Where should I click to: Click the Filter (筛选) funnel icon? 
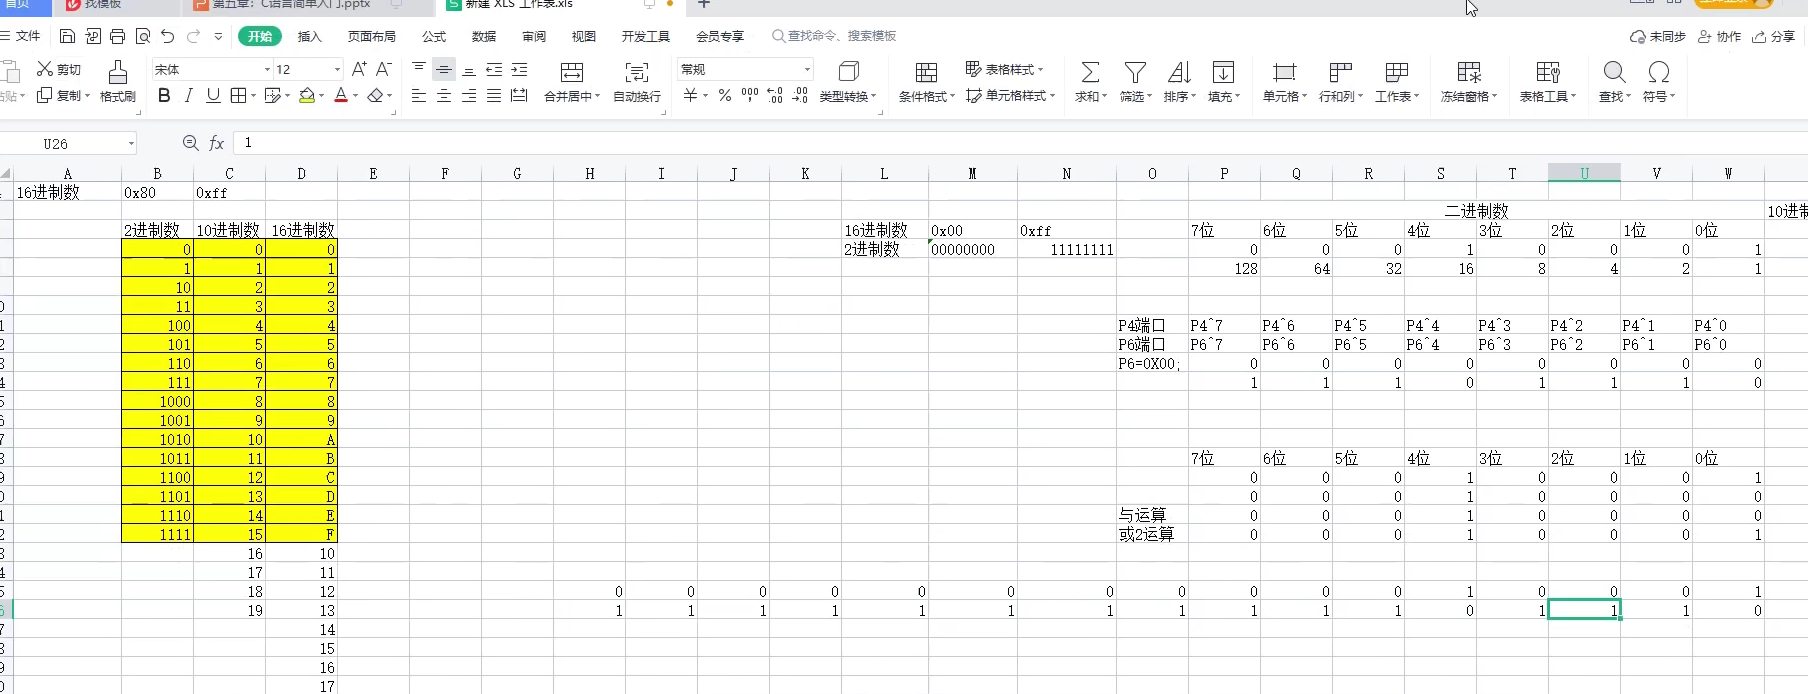pyautogui.click(x=1135, y=72)
